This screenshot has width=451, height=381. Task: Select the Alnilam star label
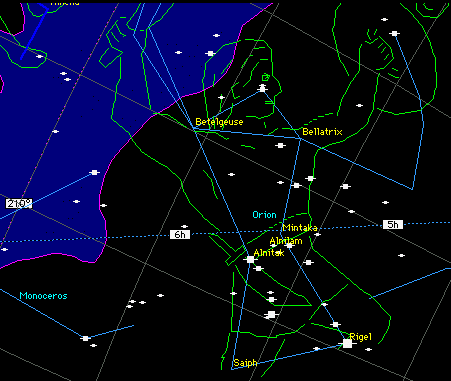[286, 241]
